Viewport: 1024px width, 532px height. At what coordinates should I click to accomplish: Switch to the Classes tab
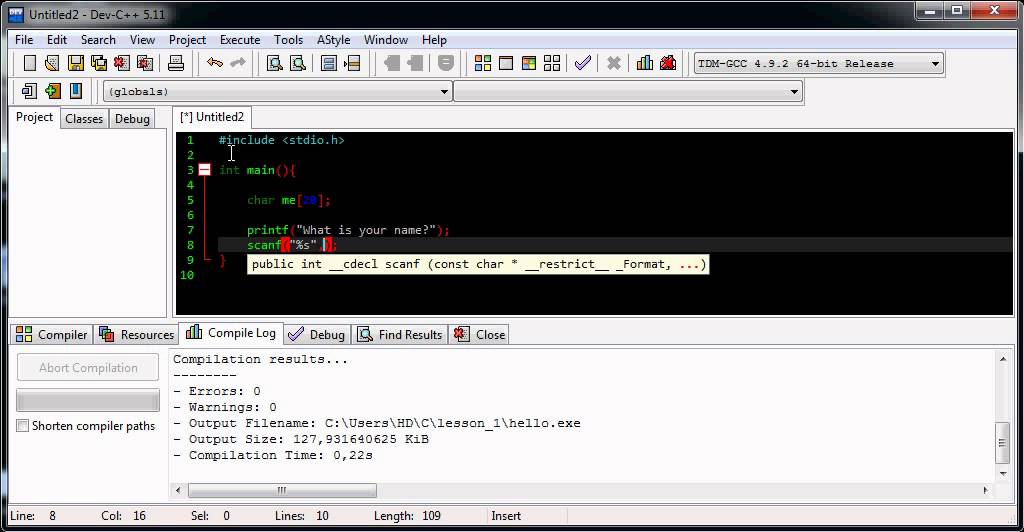(x=84, y=119)
